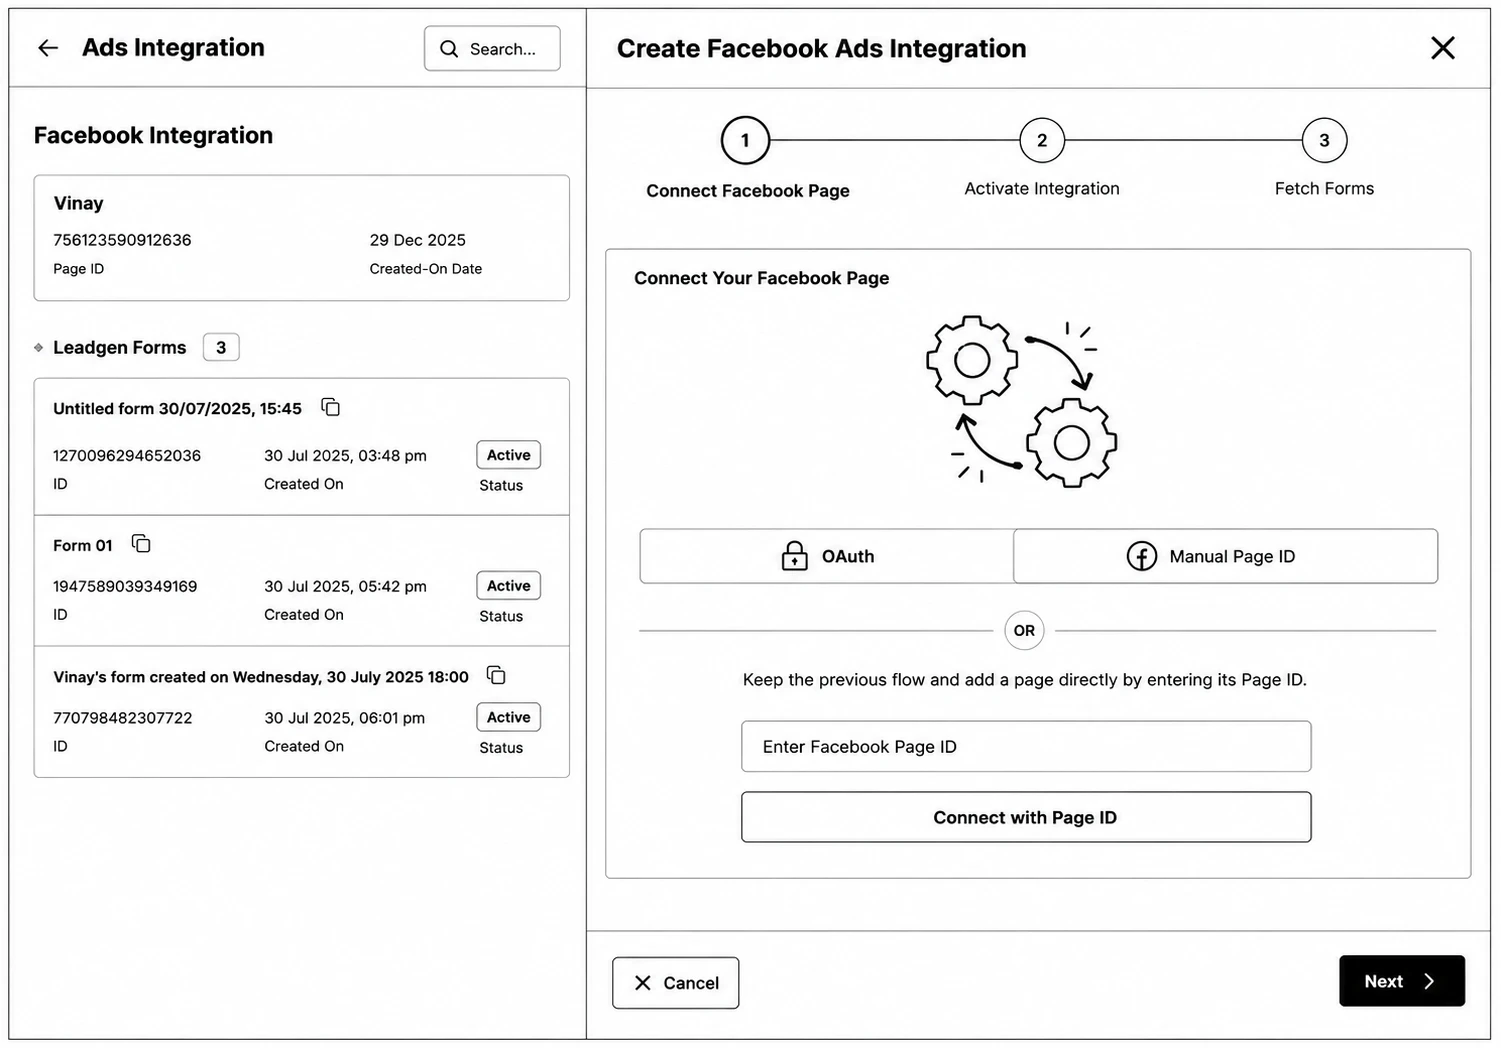Screen dimensions: 1501x1048
Task: Click the gears sync illustration
Action: pyautogui.click(x=1021, y=401)
